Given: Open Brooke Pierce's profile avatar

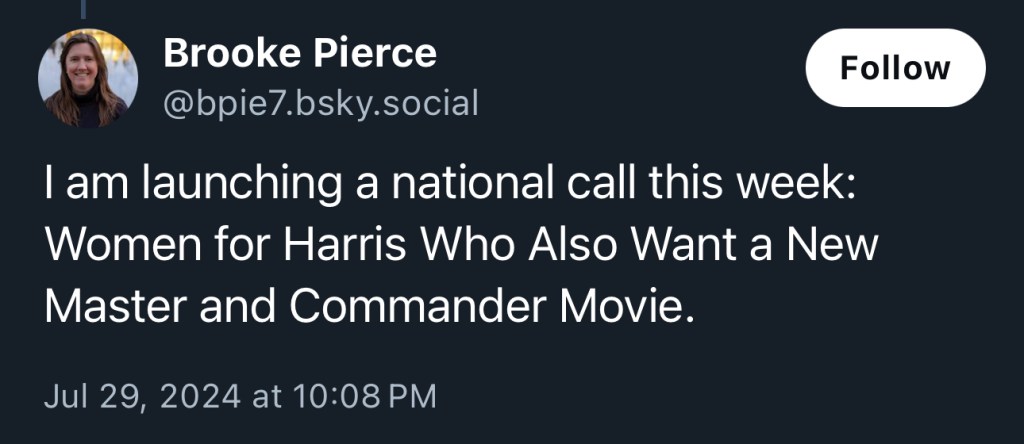Looking at the screenshot, I should click(88, 78).
